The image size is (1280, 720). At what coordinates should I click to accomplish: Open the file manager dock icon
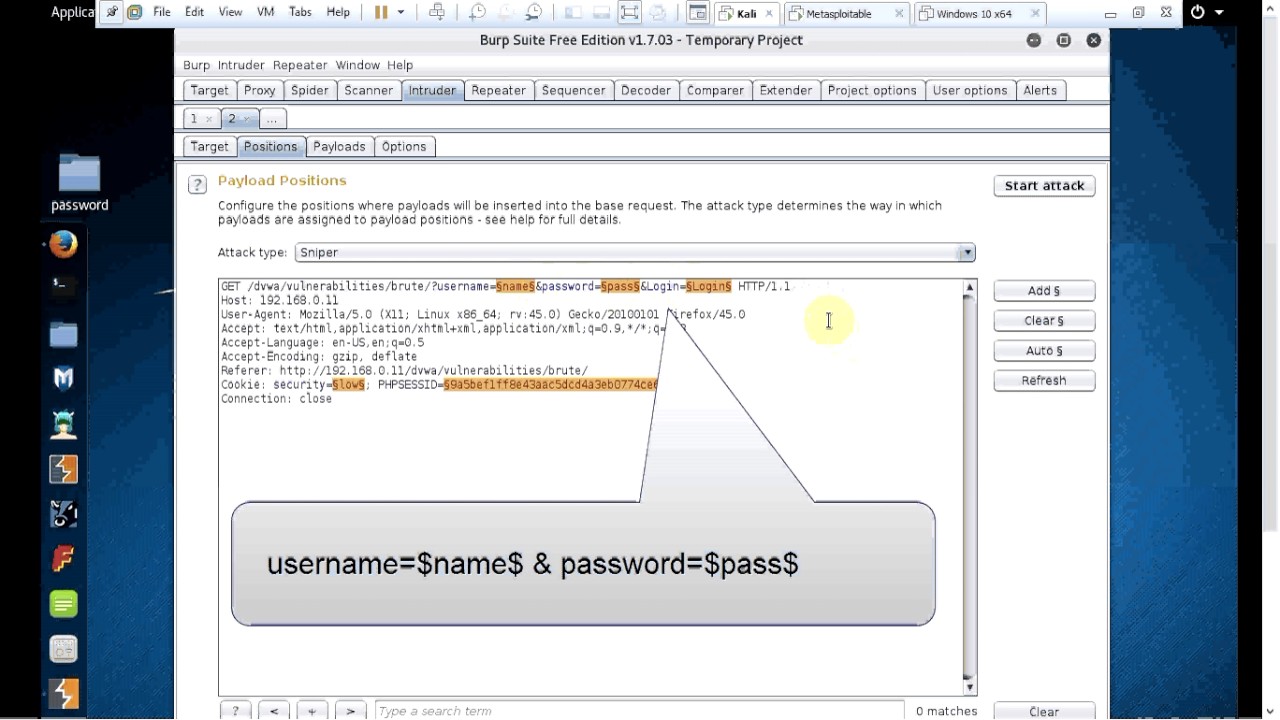[x=63, y=334]
